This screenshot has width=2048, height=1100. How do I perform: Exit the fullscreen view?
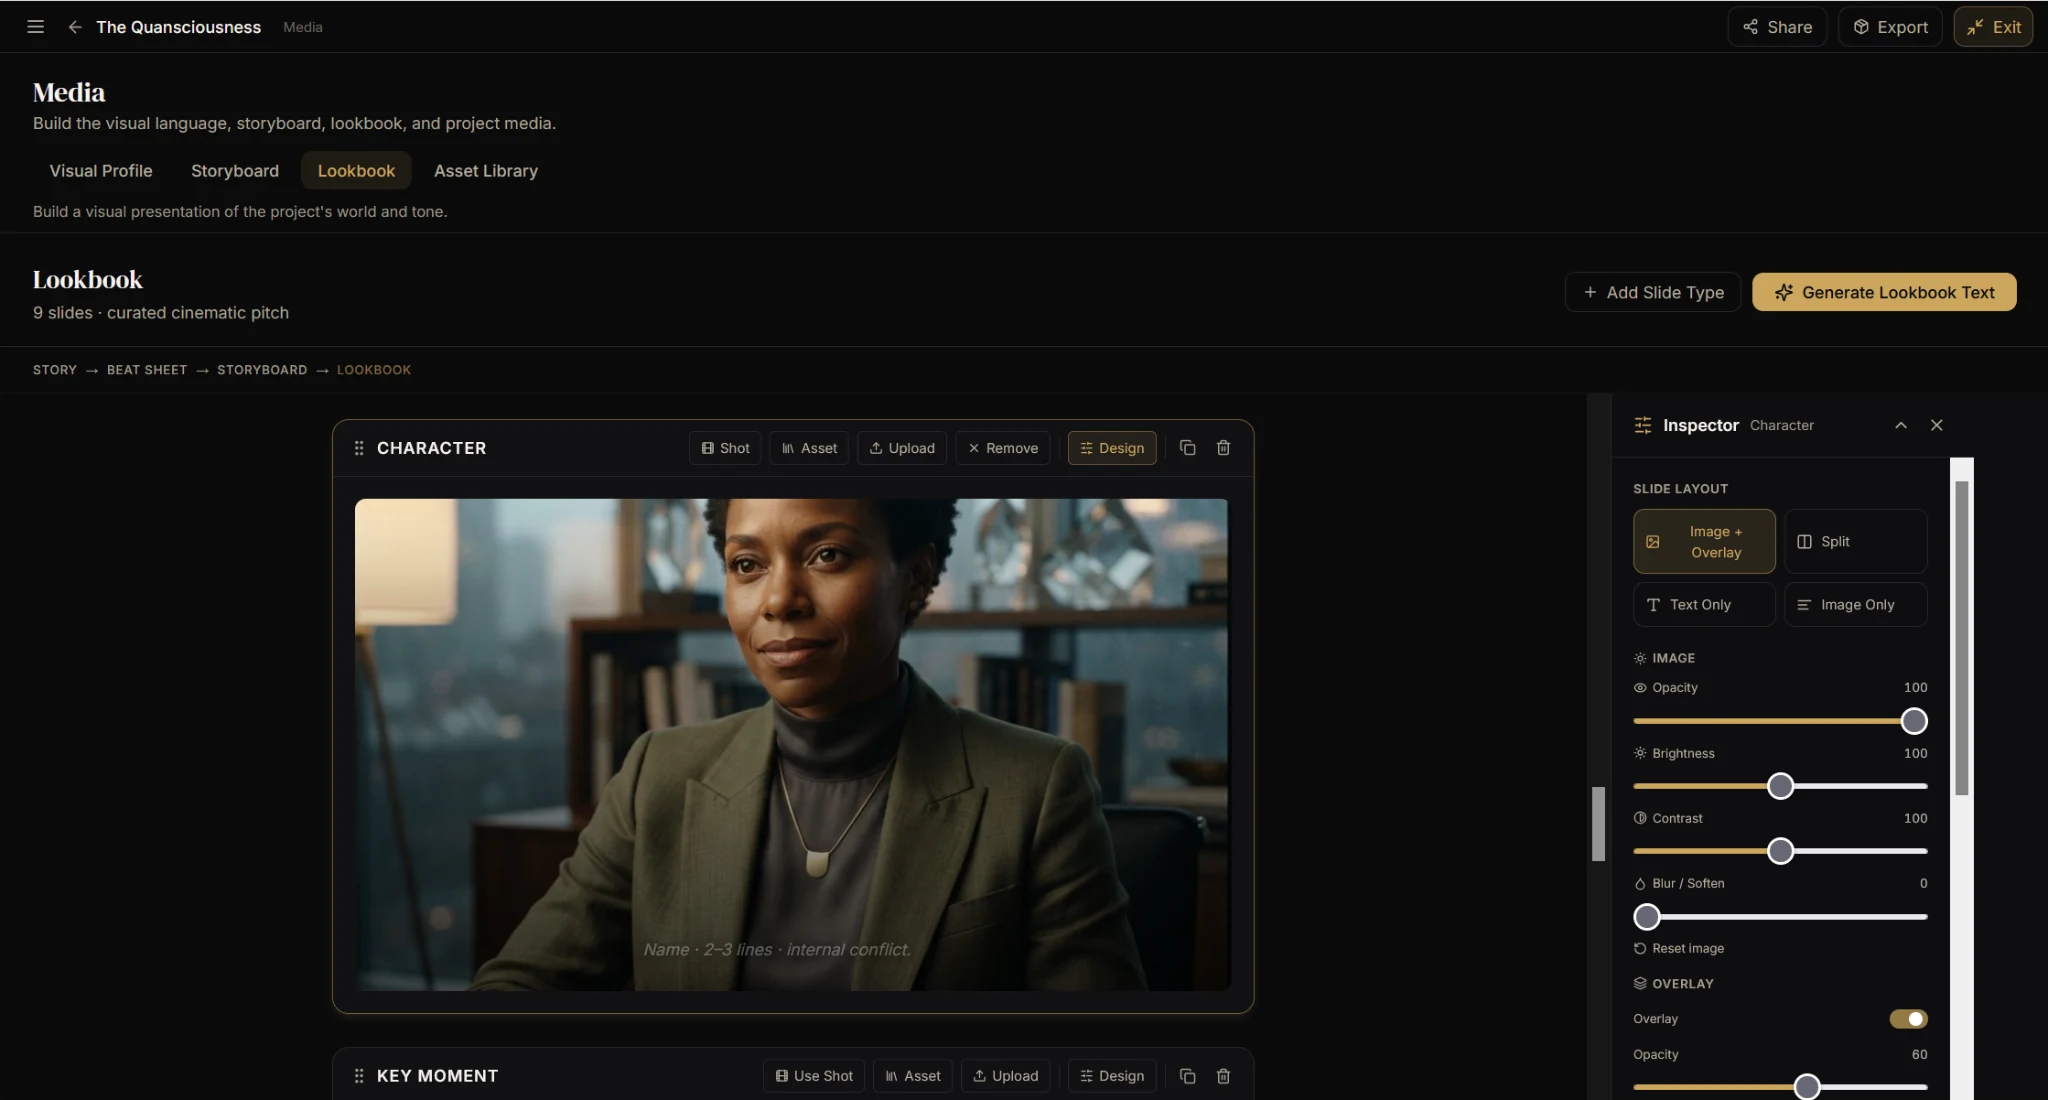coord(1993,27)
